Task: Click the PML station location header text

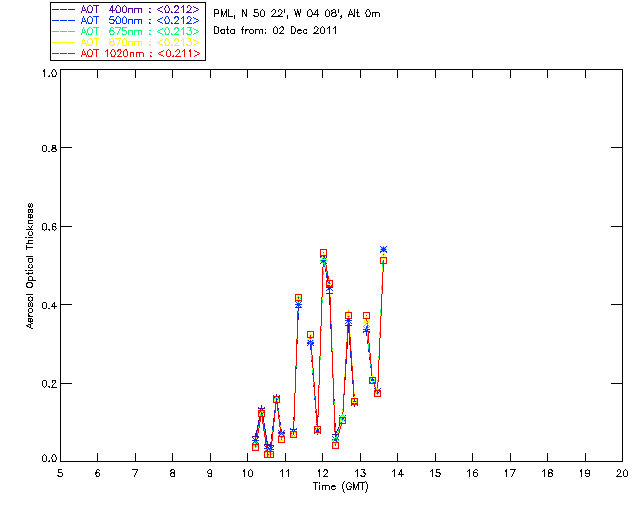Action: [297, 14]
